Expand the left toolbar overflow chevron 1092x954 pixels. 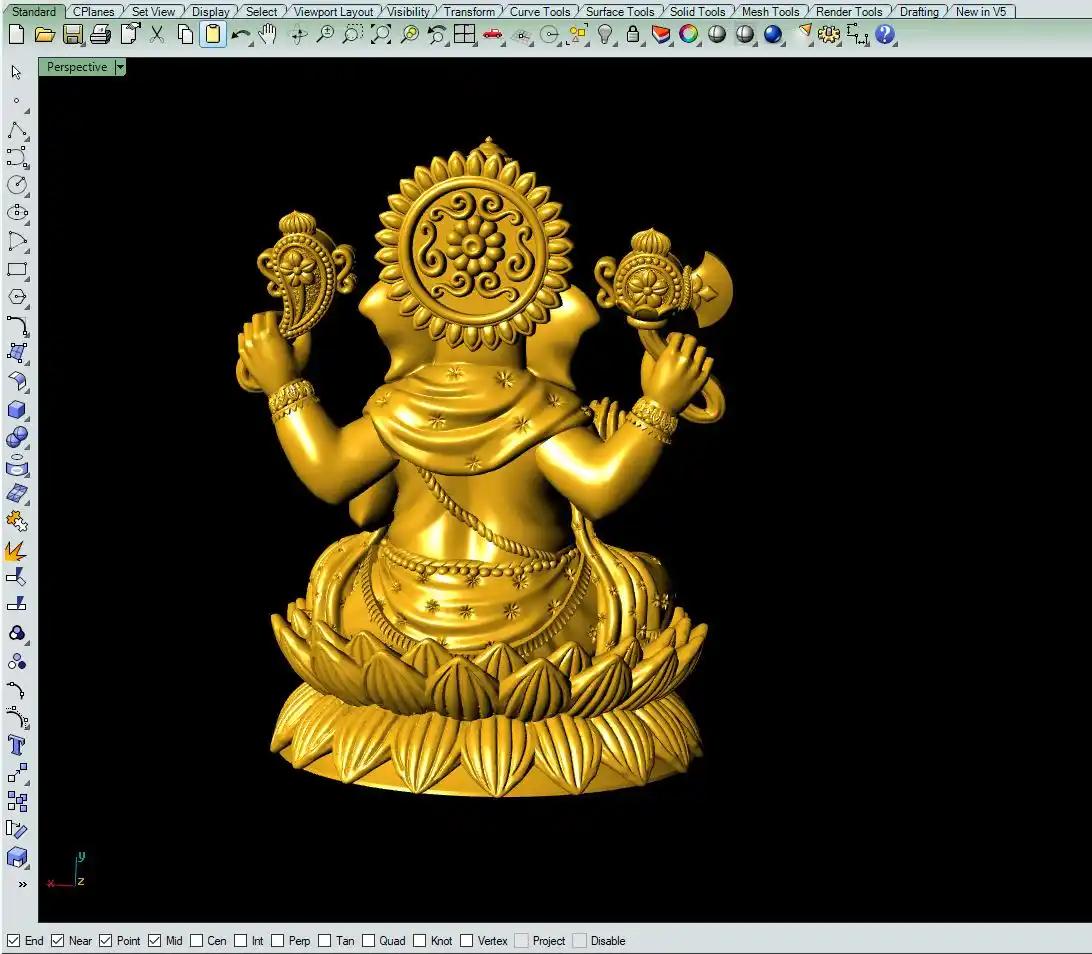pos(22,884)
